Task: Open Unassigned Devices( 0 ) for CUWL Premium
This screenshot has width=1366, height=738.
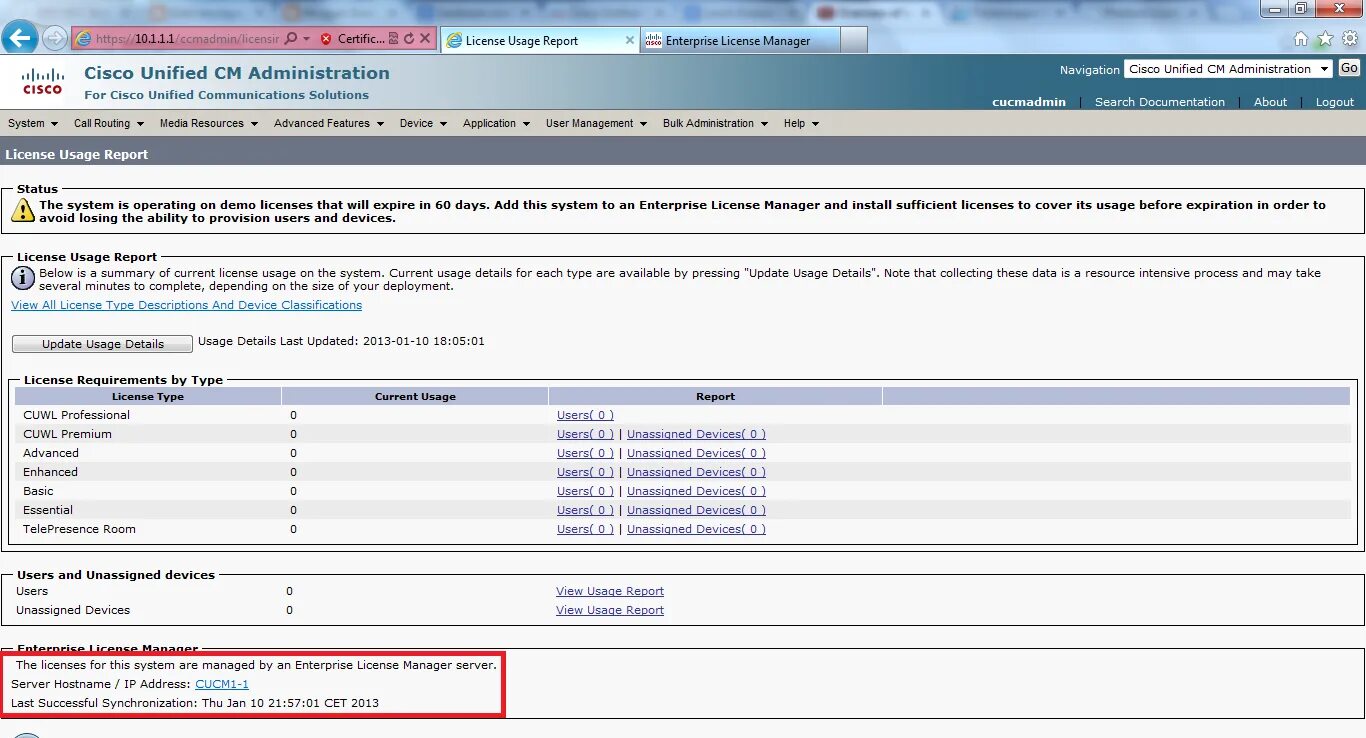Action: [x=696, y=434]
